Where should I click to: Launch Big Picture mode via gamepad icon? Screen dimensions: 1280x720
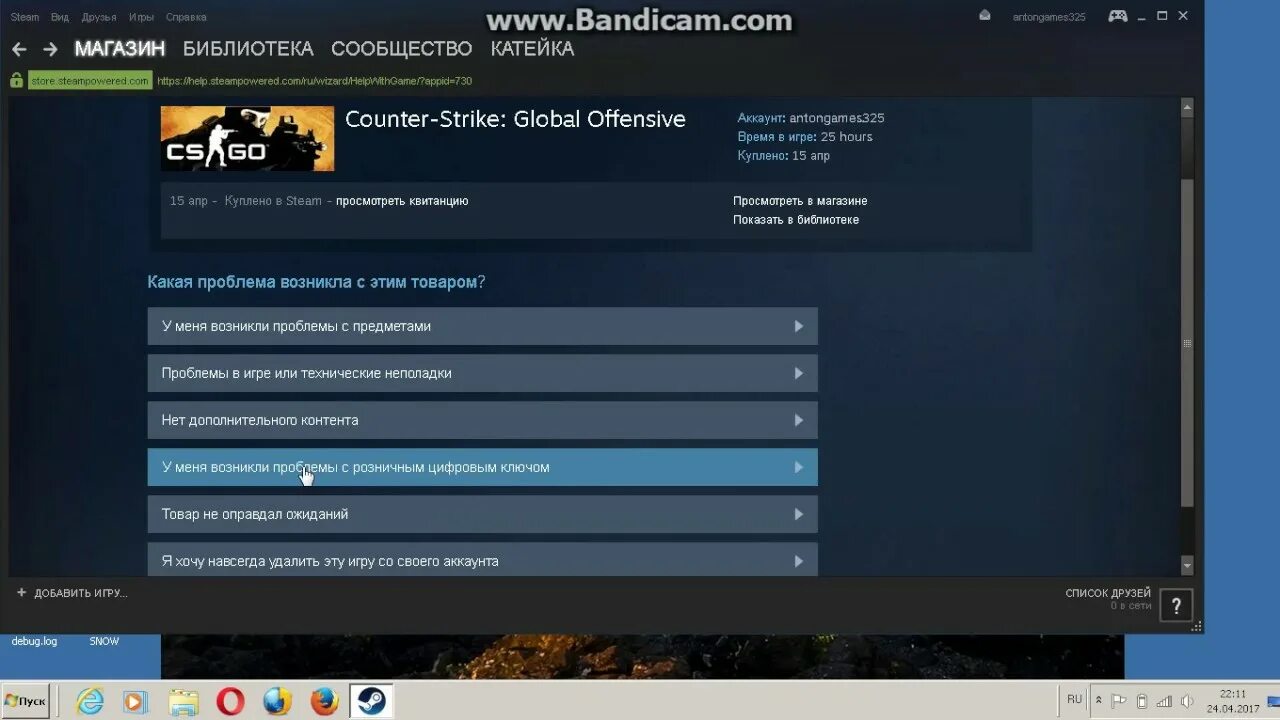[1118, 16]
